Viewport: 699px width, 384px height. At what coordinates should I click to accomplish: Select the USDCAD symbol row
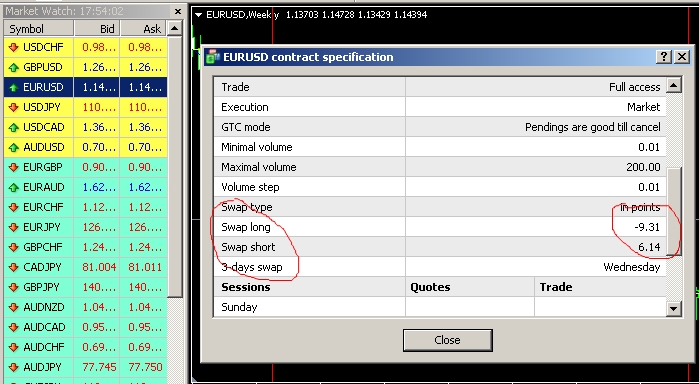coord(86,128)
